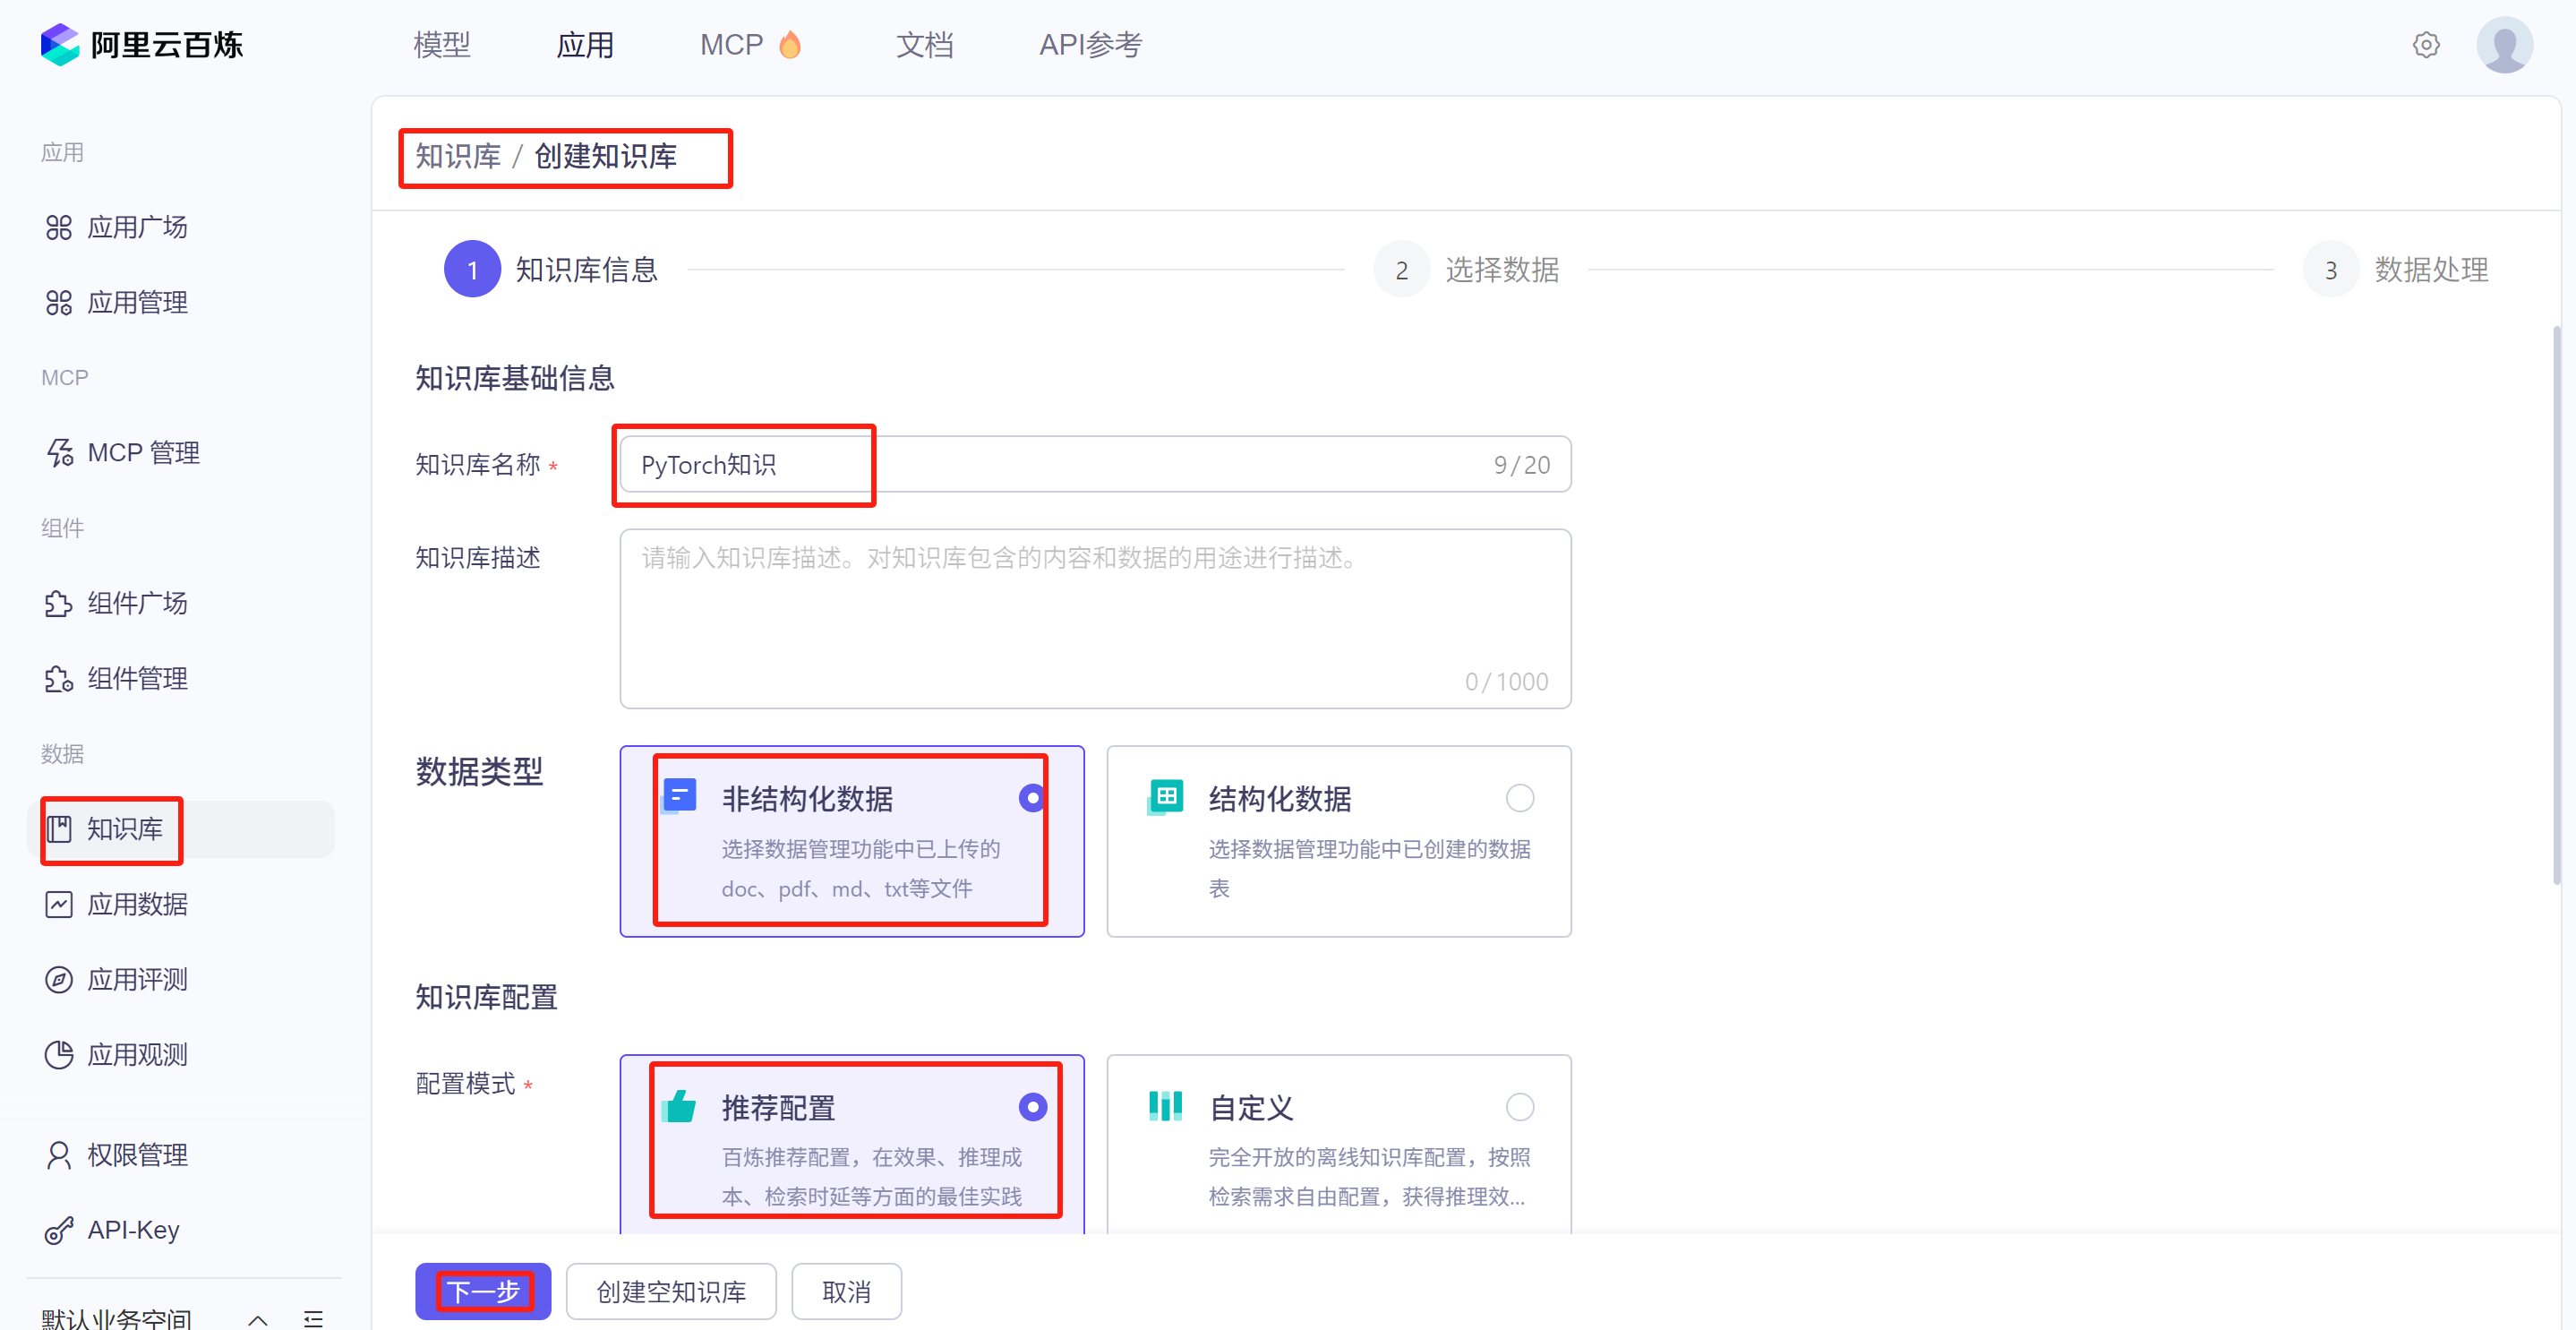Expand the 默认业务空间 workspace chevron

click(x=258, y=1318)
